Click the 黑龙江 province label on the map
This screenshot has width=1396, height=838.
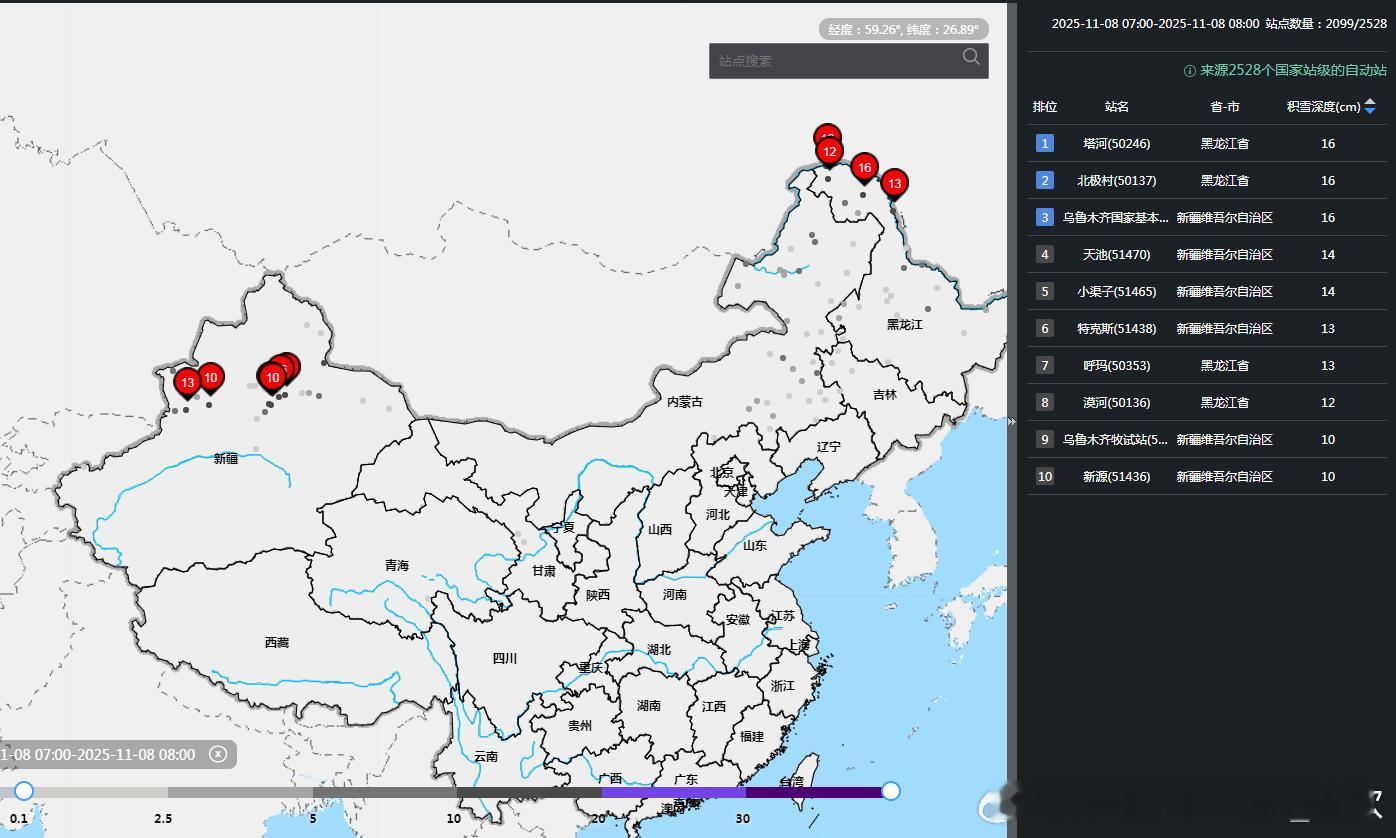point(905,325)
